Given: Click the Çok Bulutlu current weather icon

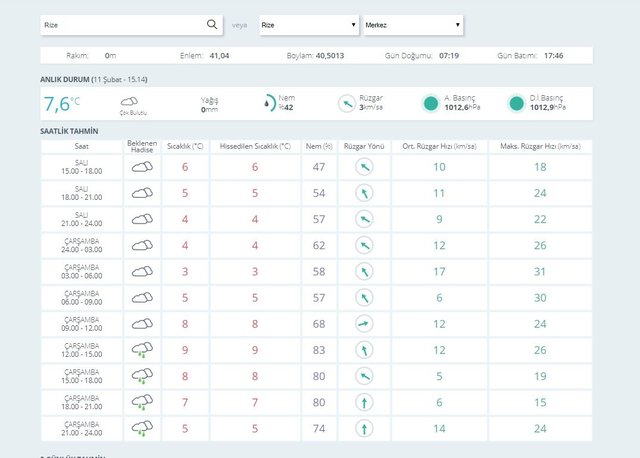Looking at the screenshot, I should [x=130, y=101].
